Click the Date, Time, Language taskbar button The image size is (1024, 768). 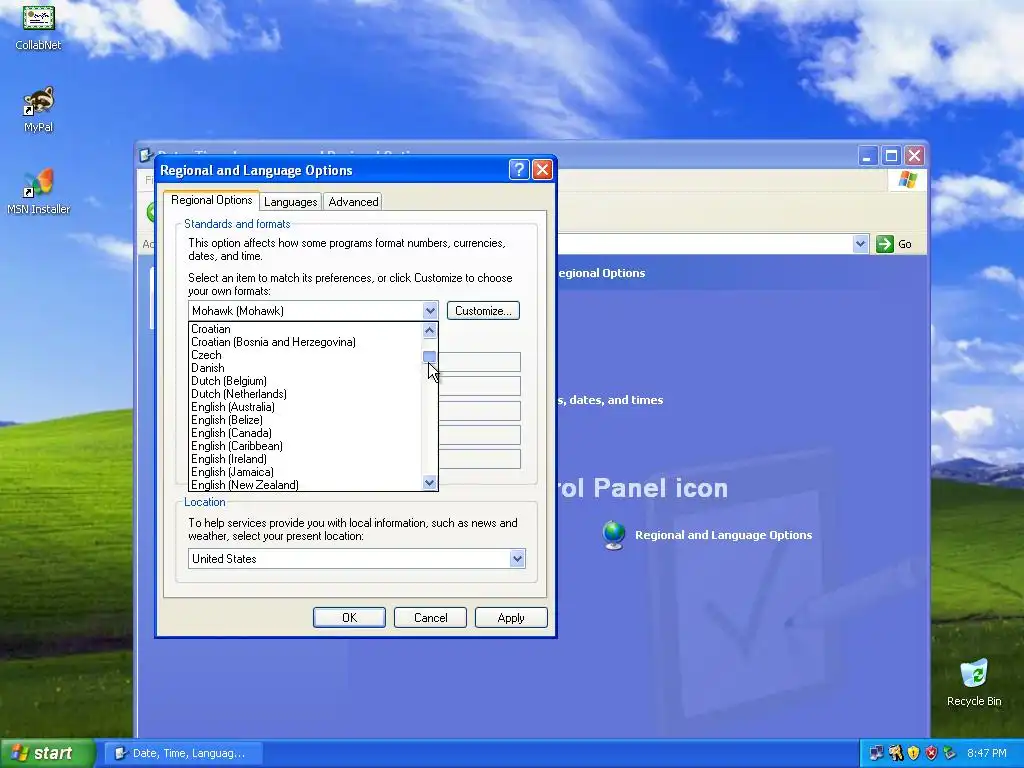(182, 753)
